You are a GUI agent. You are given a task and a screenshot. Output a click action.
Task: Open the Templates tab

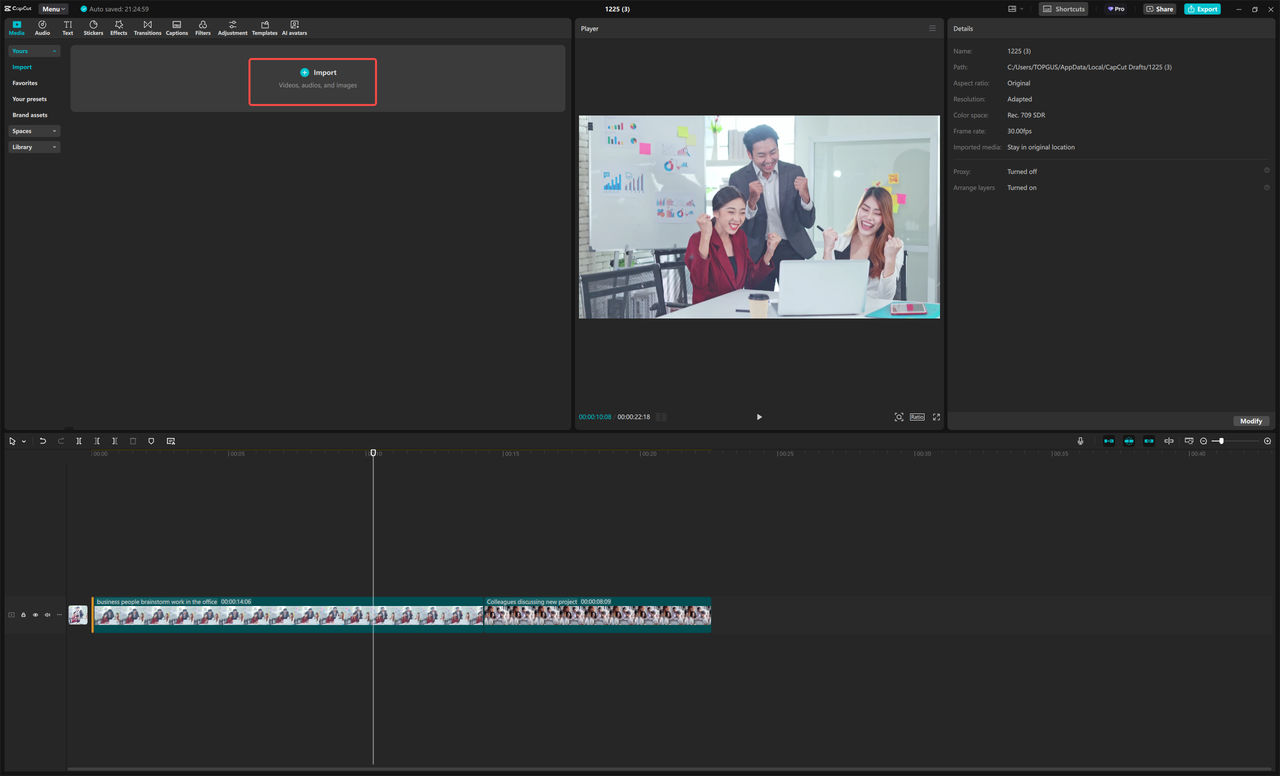265,27
